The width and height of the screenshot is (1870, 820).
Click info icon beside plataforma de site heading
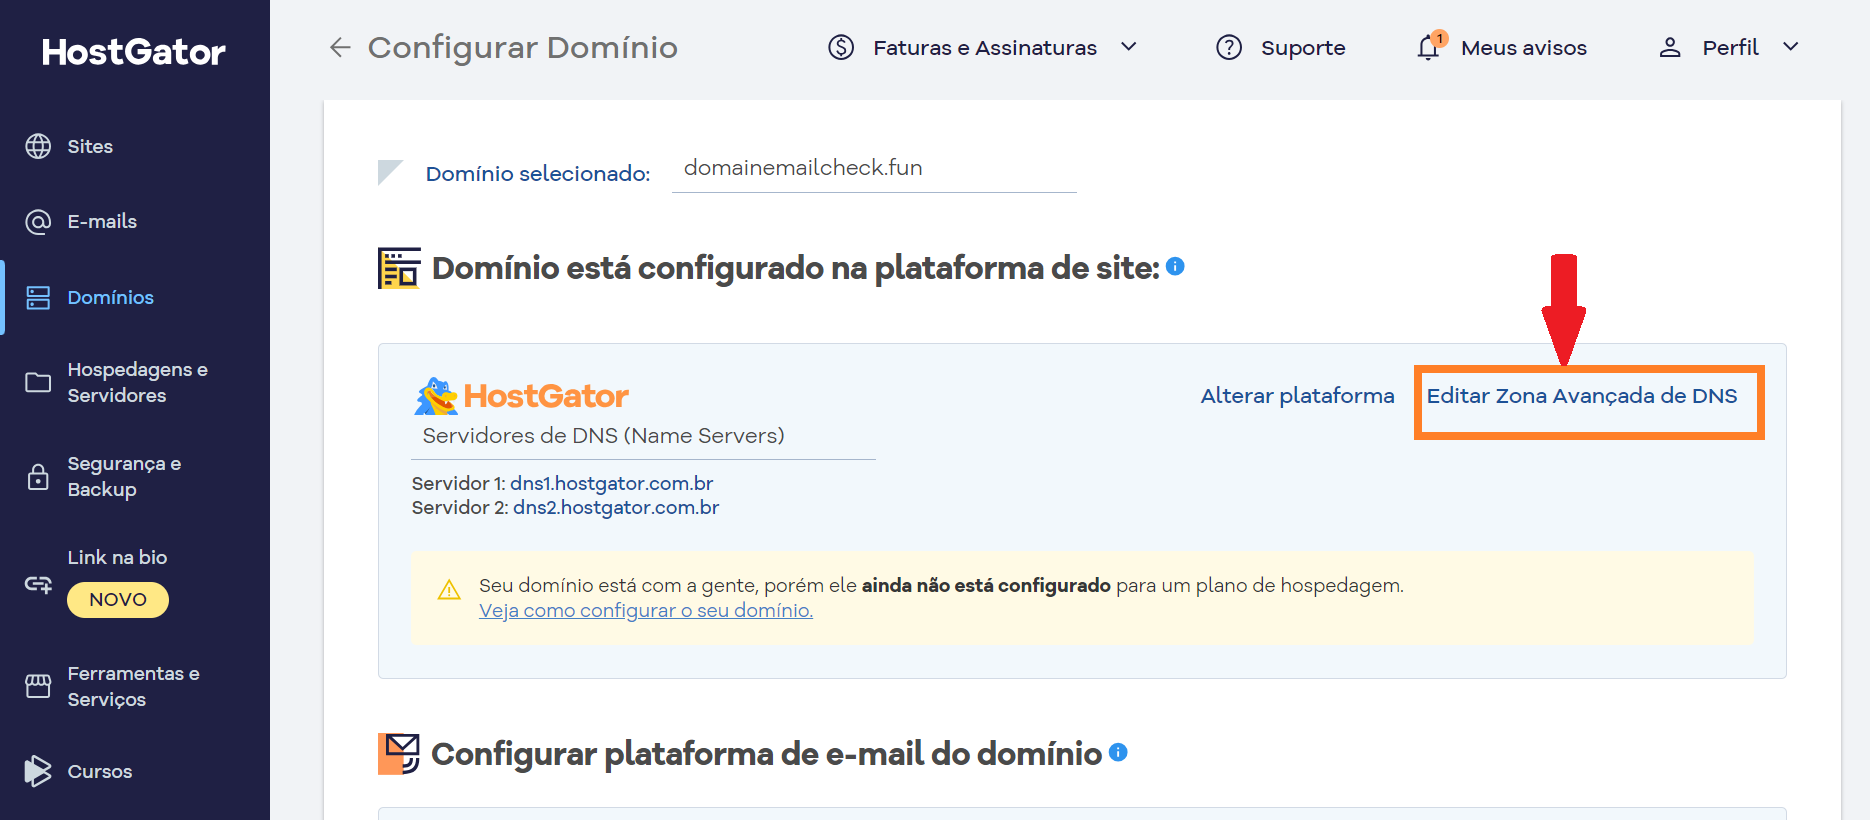click(x=1176, y=266)
